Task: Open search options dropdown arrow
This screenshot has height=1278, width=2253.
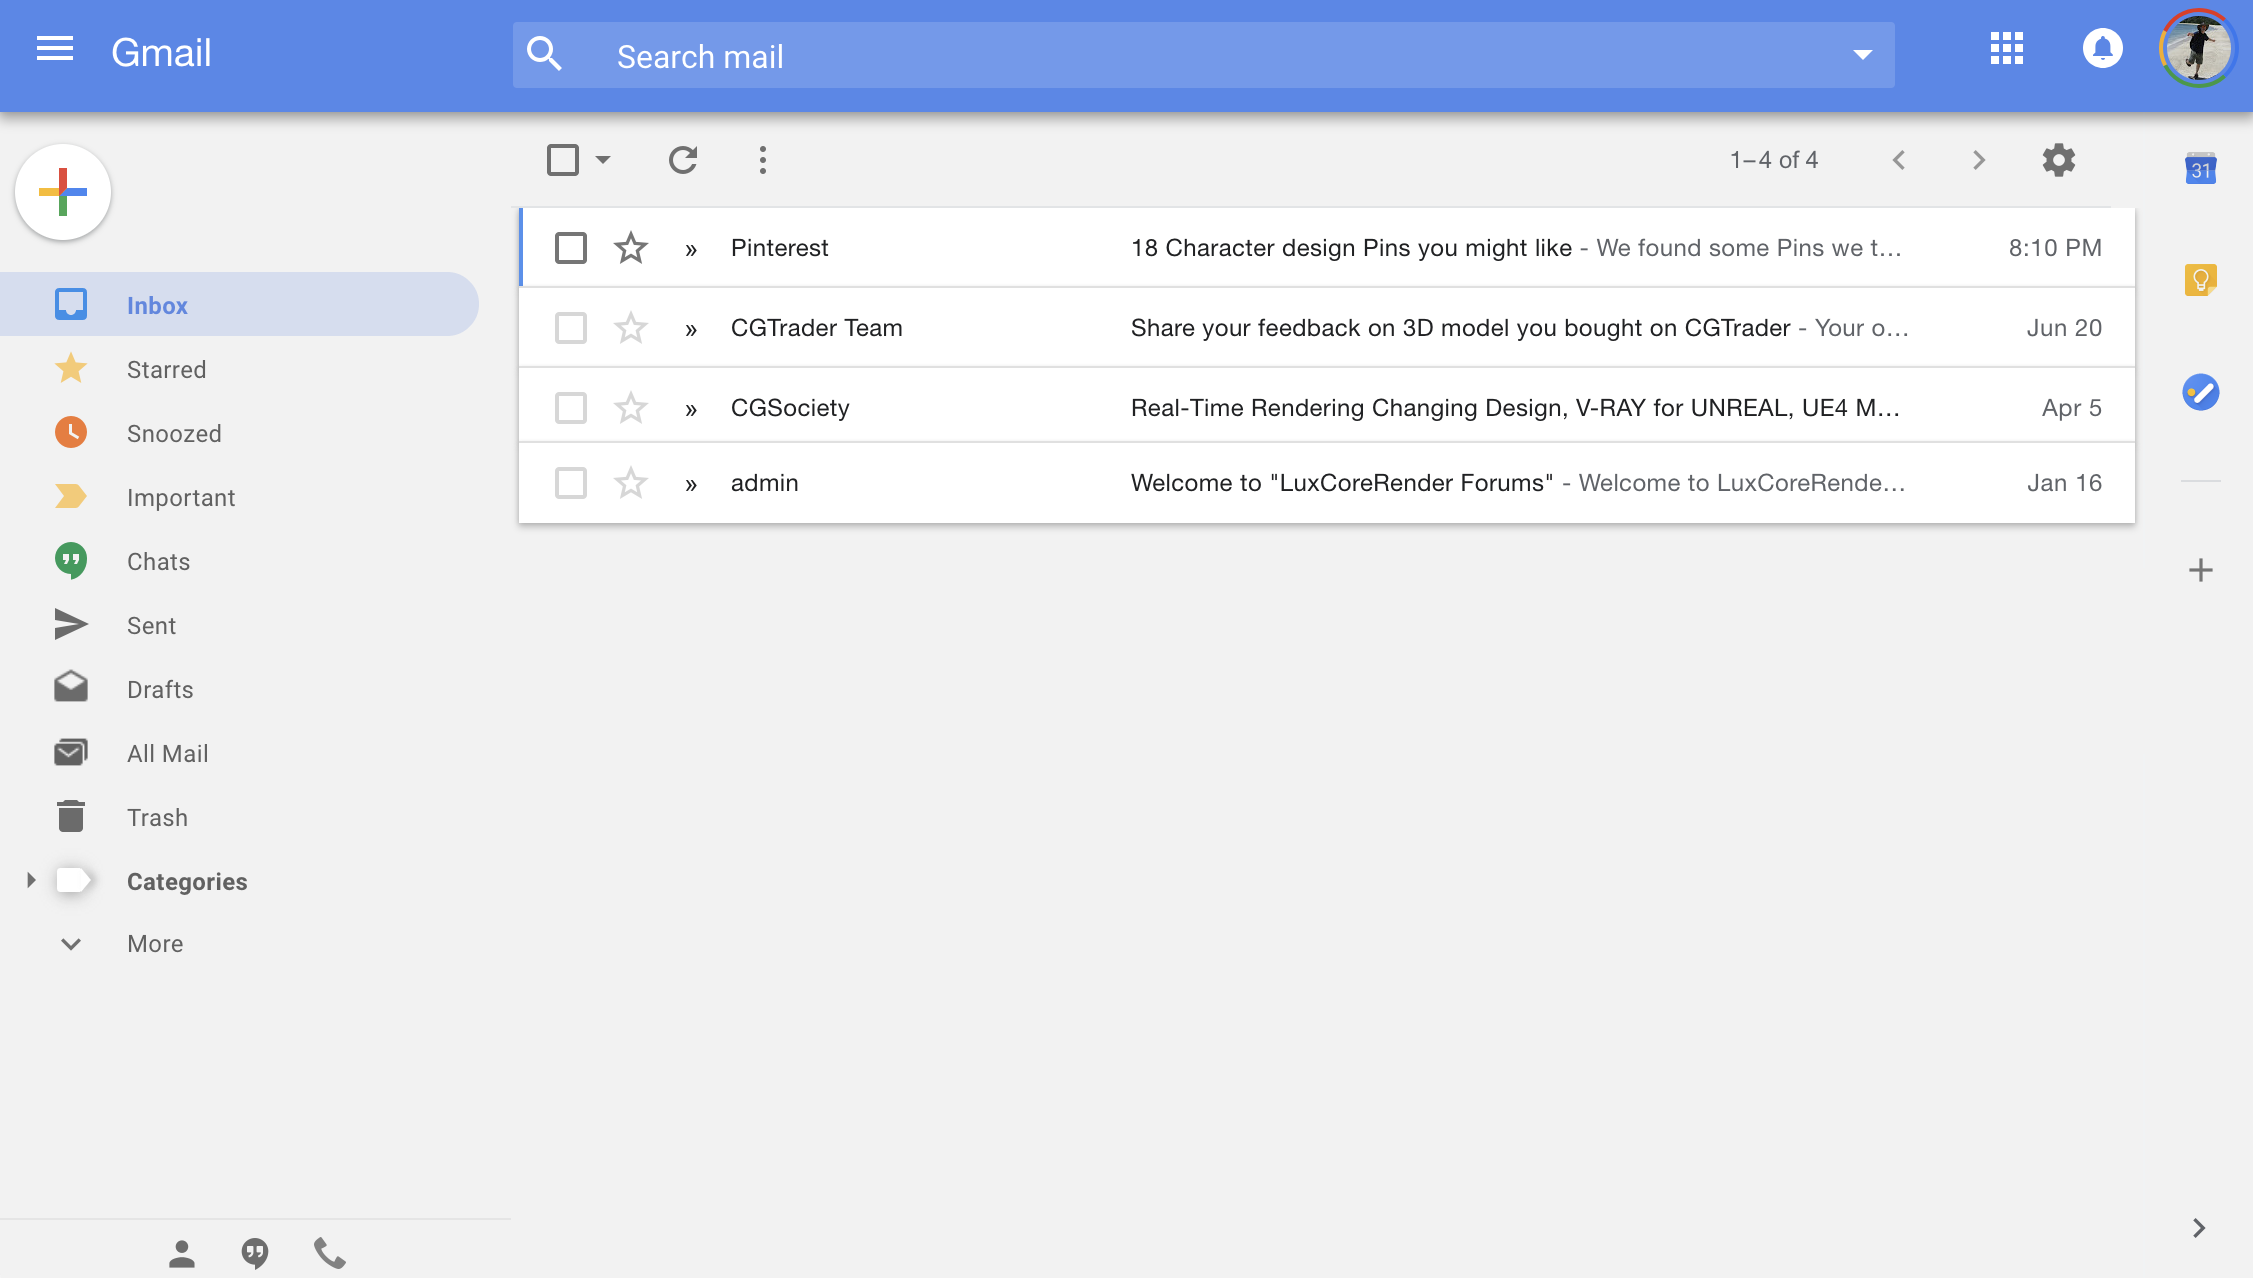Action: (1860, 55)
